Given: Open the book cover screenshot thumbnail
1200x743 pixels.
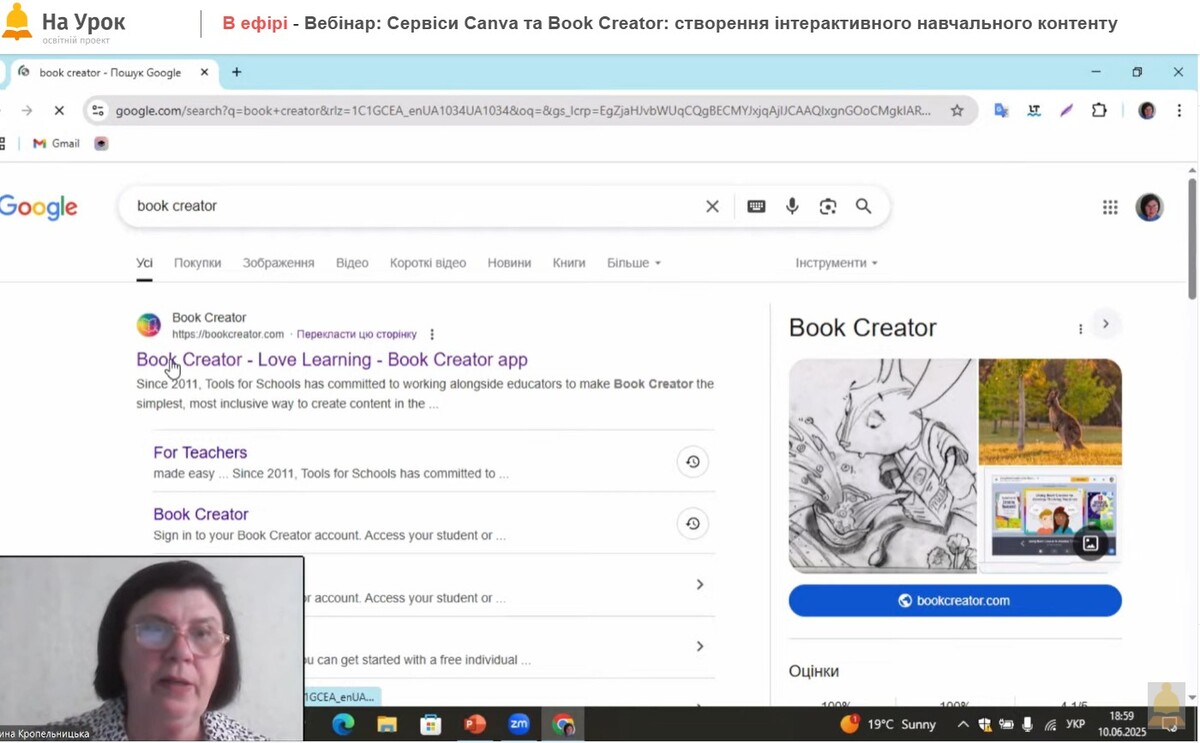Looking at the screenshot, I should pos(1050,520).
